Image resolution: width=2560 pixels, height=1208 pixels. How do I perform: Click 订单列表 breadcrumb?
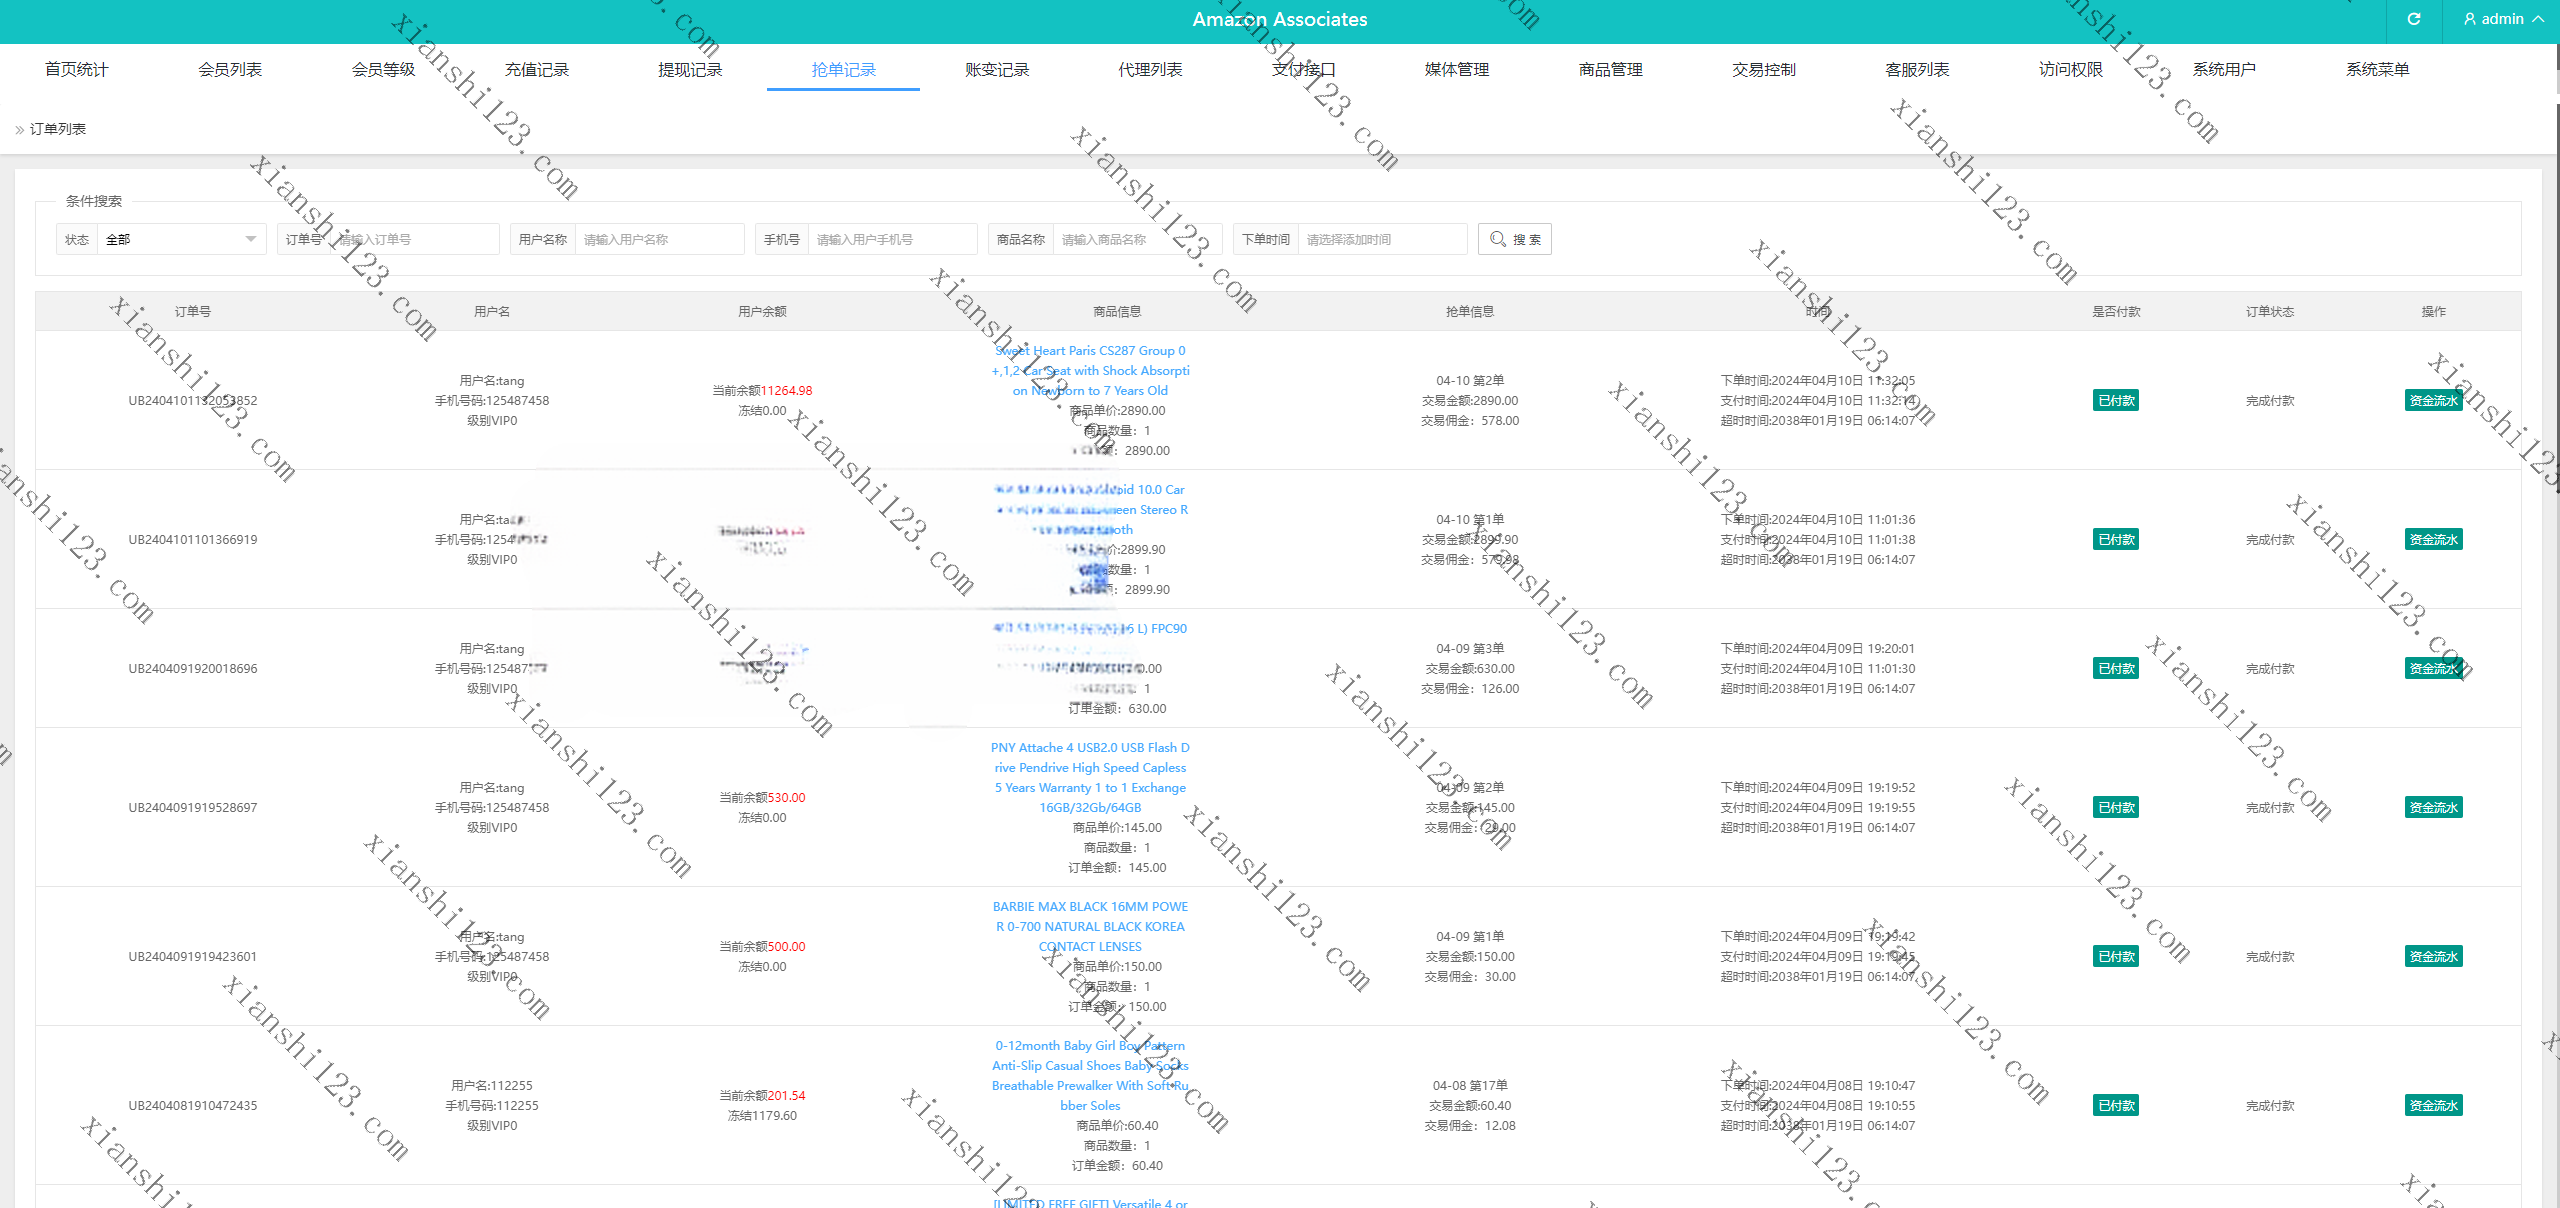pyautogui.click(x=58, y=129)
